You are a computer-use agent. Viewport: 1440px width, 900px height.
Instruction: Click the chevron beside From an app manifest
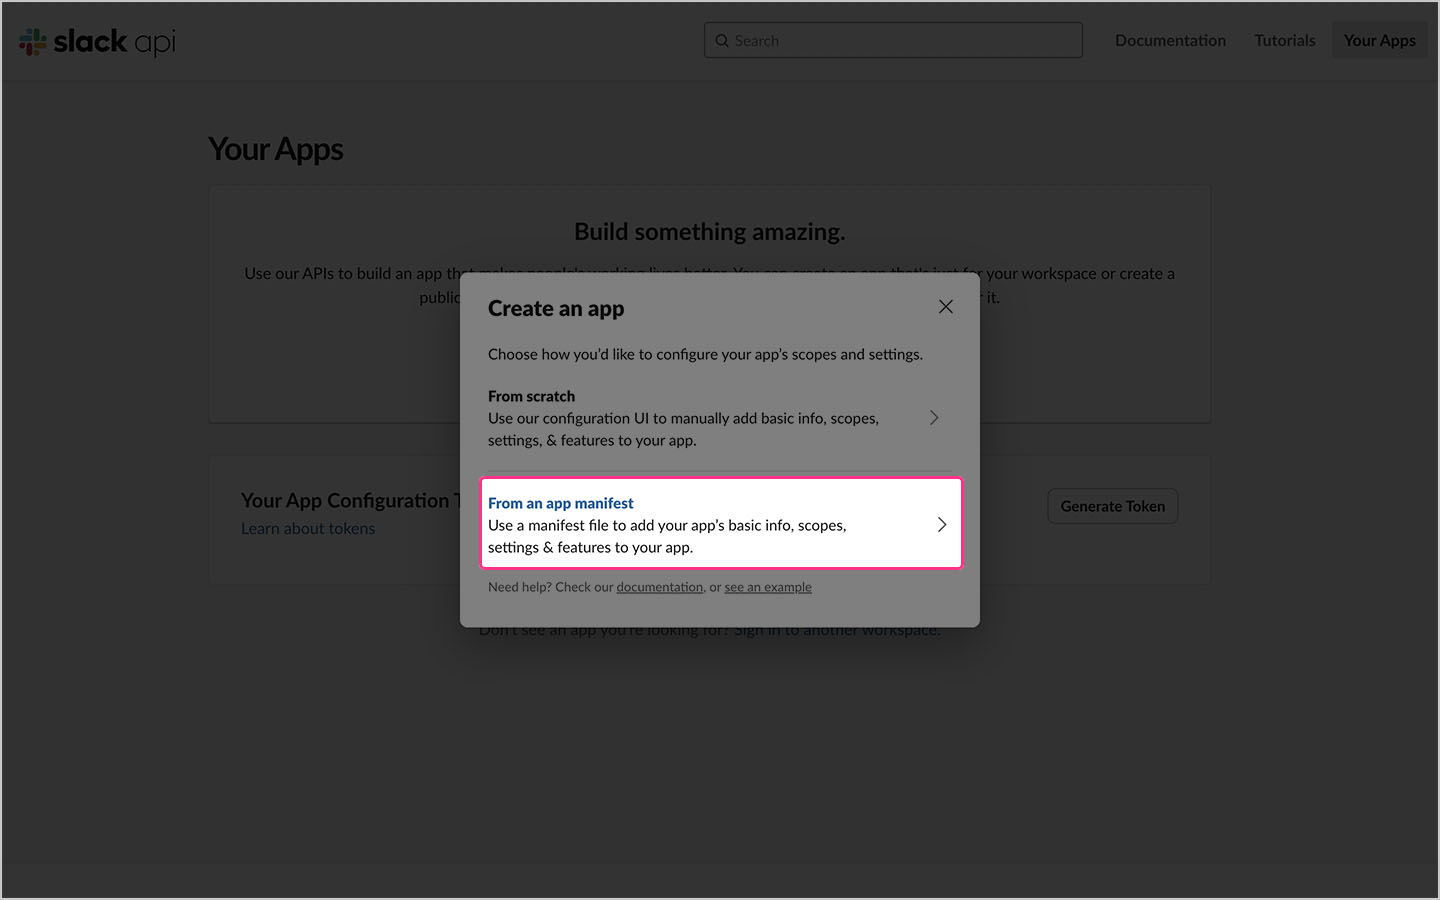[941, 525]
